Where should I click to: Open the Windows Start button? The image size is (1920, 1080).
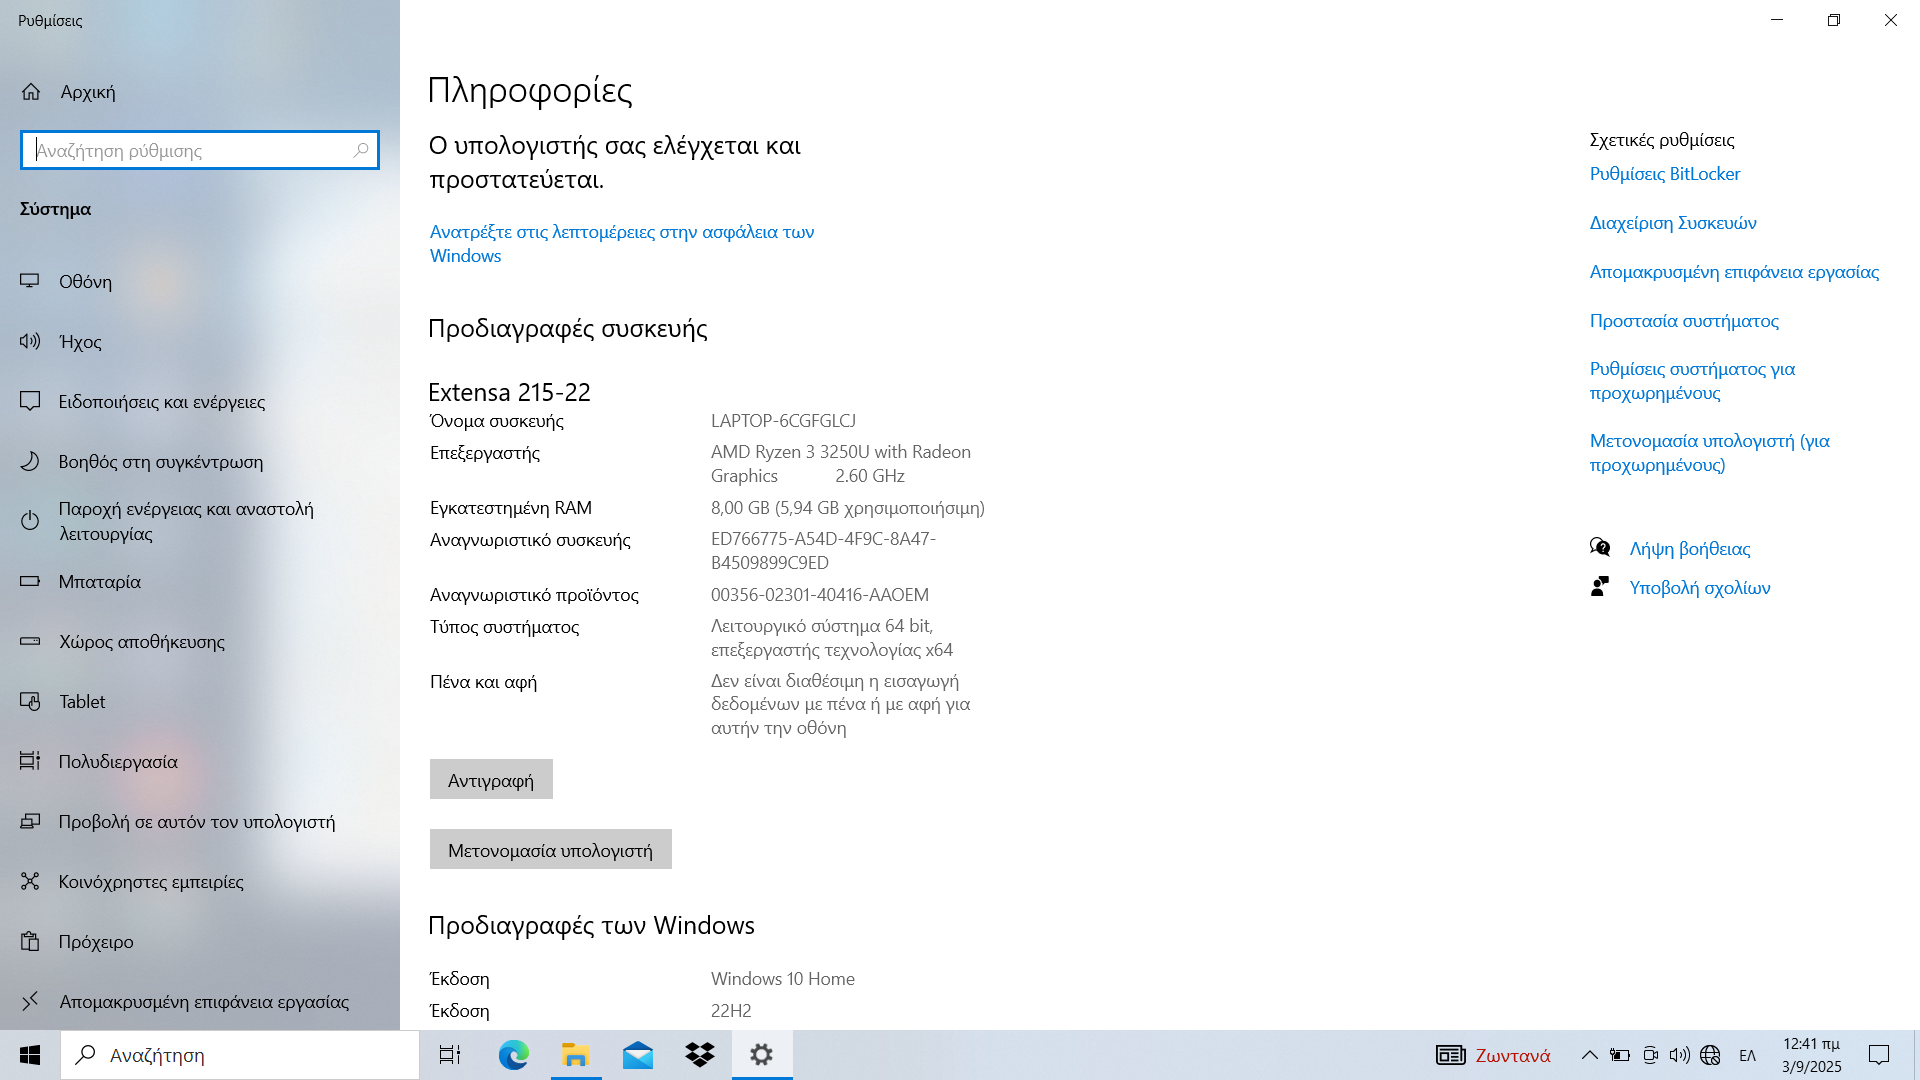30,1055
